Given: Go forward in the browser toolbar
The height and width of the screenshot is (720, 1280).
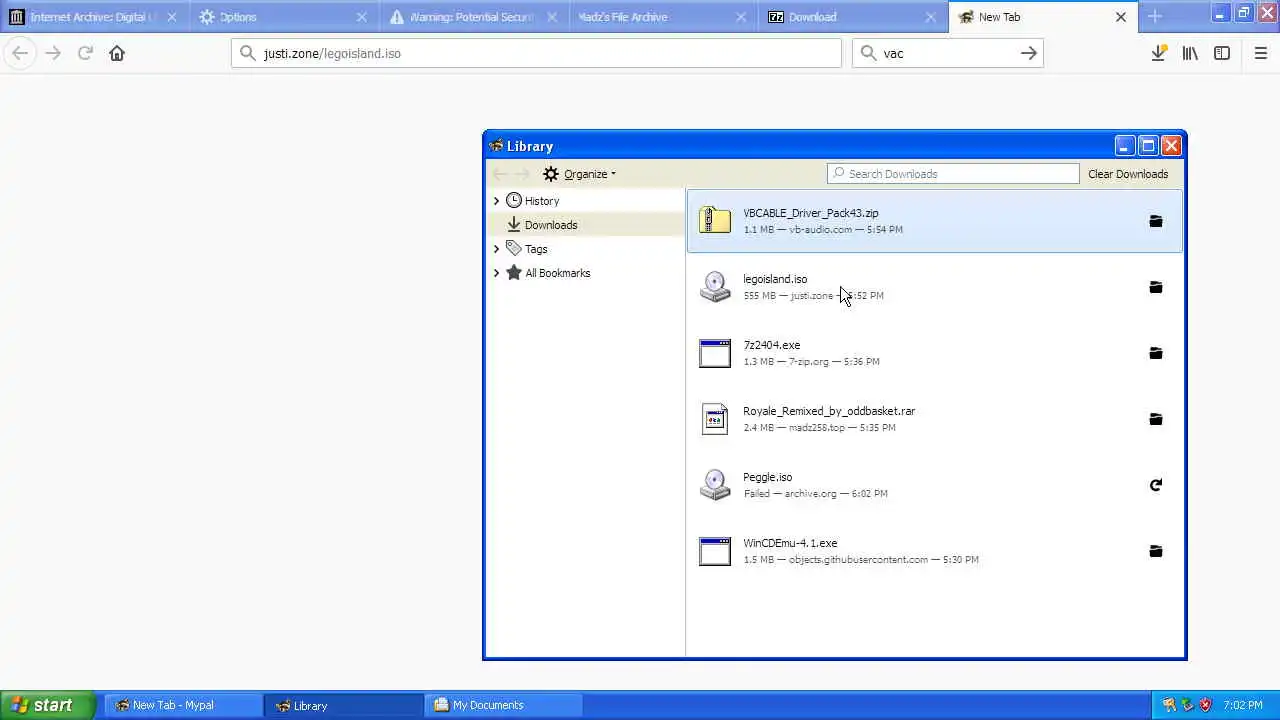Looking at the screenshot, I should tap(53, 53).
